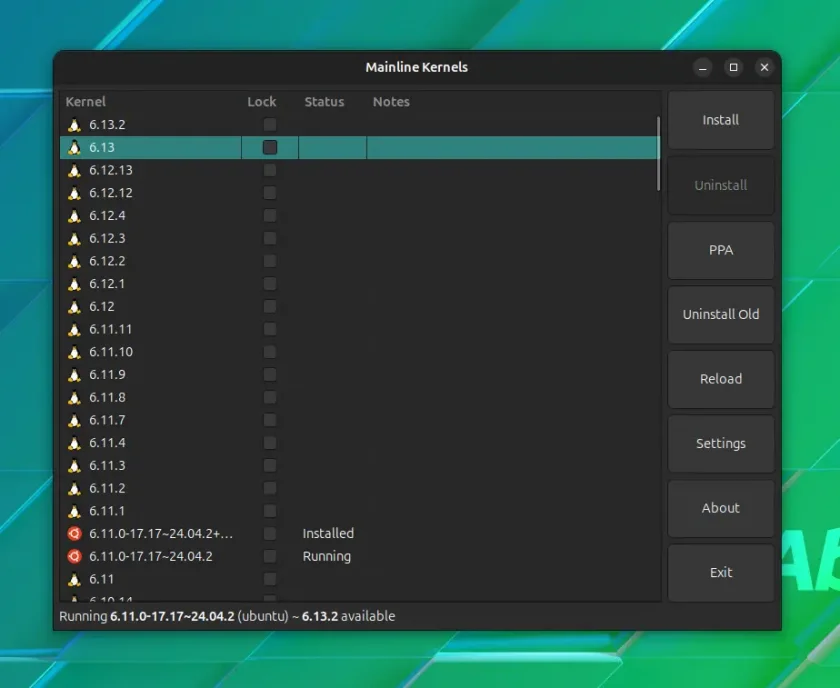The width and height of the screenshot is (840, 688).
Task: Select kernel 6.11.0-17.17~24.04.2 marked Running
Action: [359, 556]
